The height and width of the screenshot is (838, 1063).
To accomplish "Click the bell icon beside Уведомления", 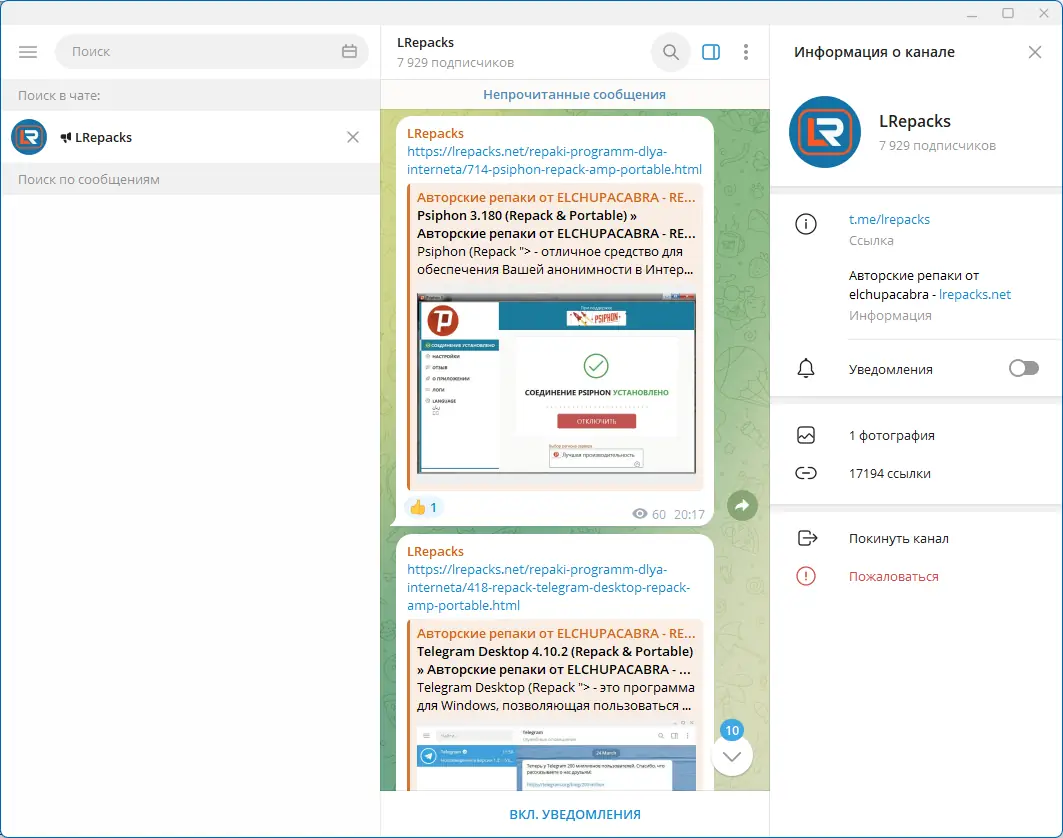I will pyautogui.click(x=805, y=368).
